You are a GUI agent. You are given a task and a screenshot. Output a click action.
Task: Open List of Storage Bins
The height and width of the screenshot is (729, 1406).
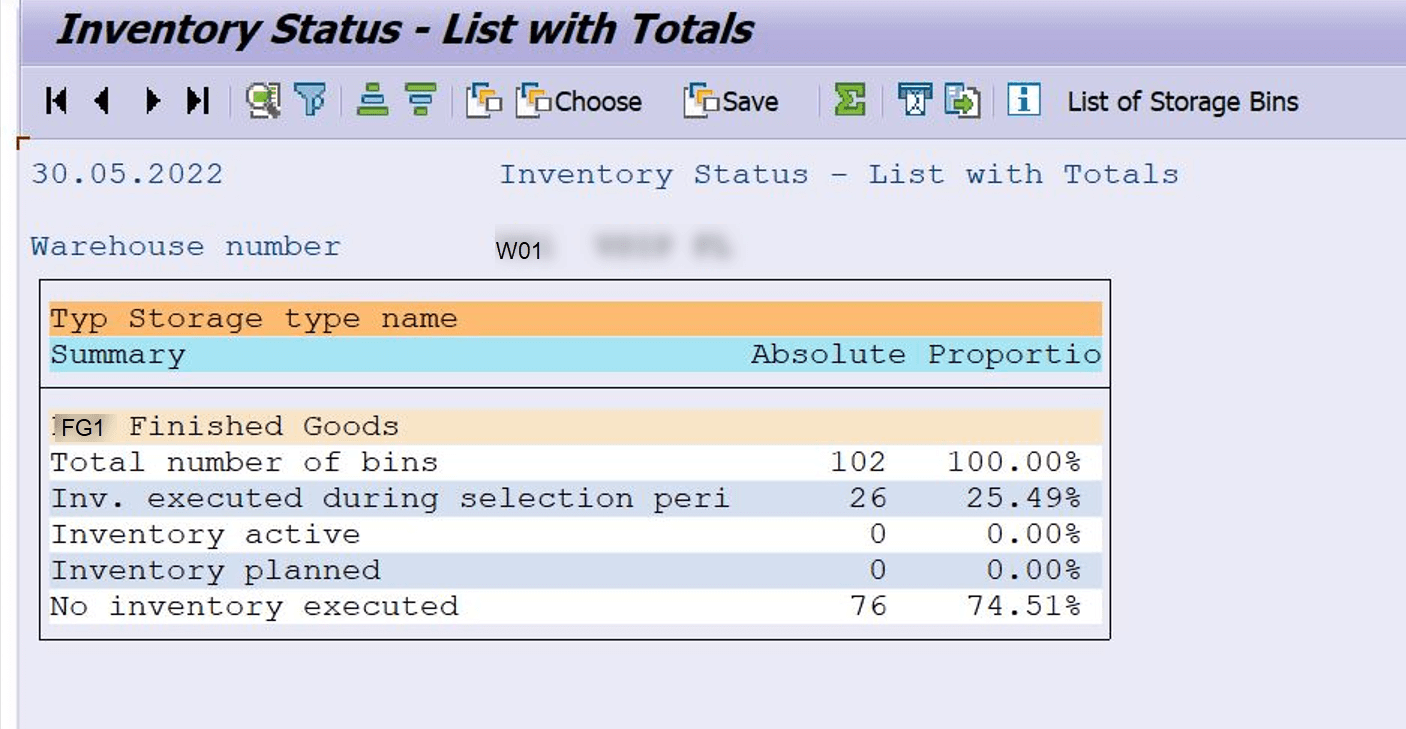tap(1182, 101)
